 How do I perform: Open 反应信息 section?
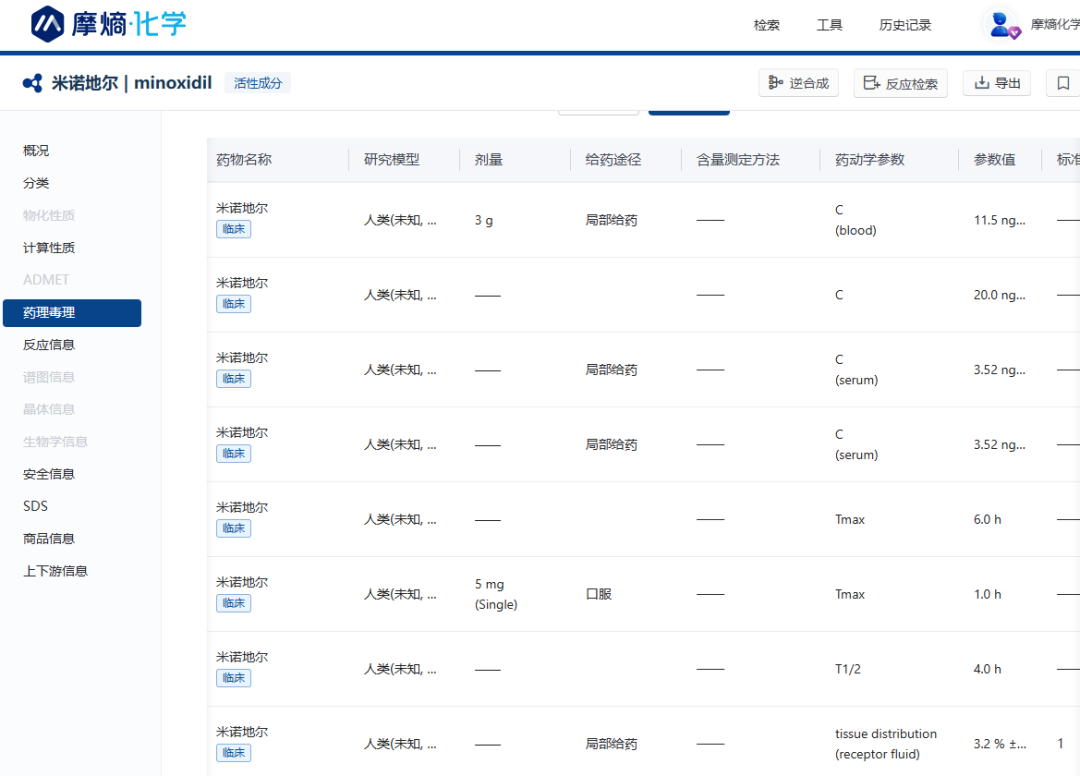click(x=49, y=344)
